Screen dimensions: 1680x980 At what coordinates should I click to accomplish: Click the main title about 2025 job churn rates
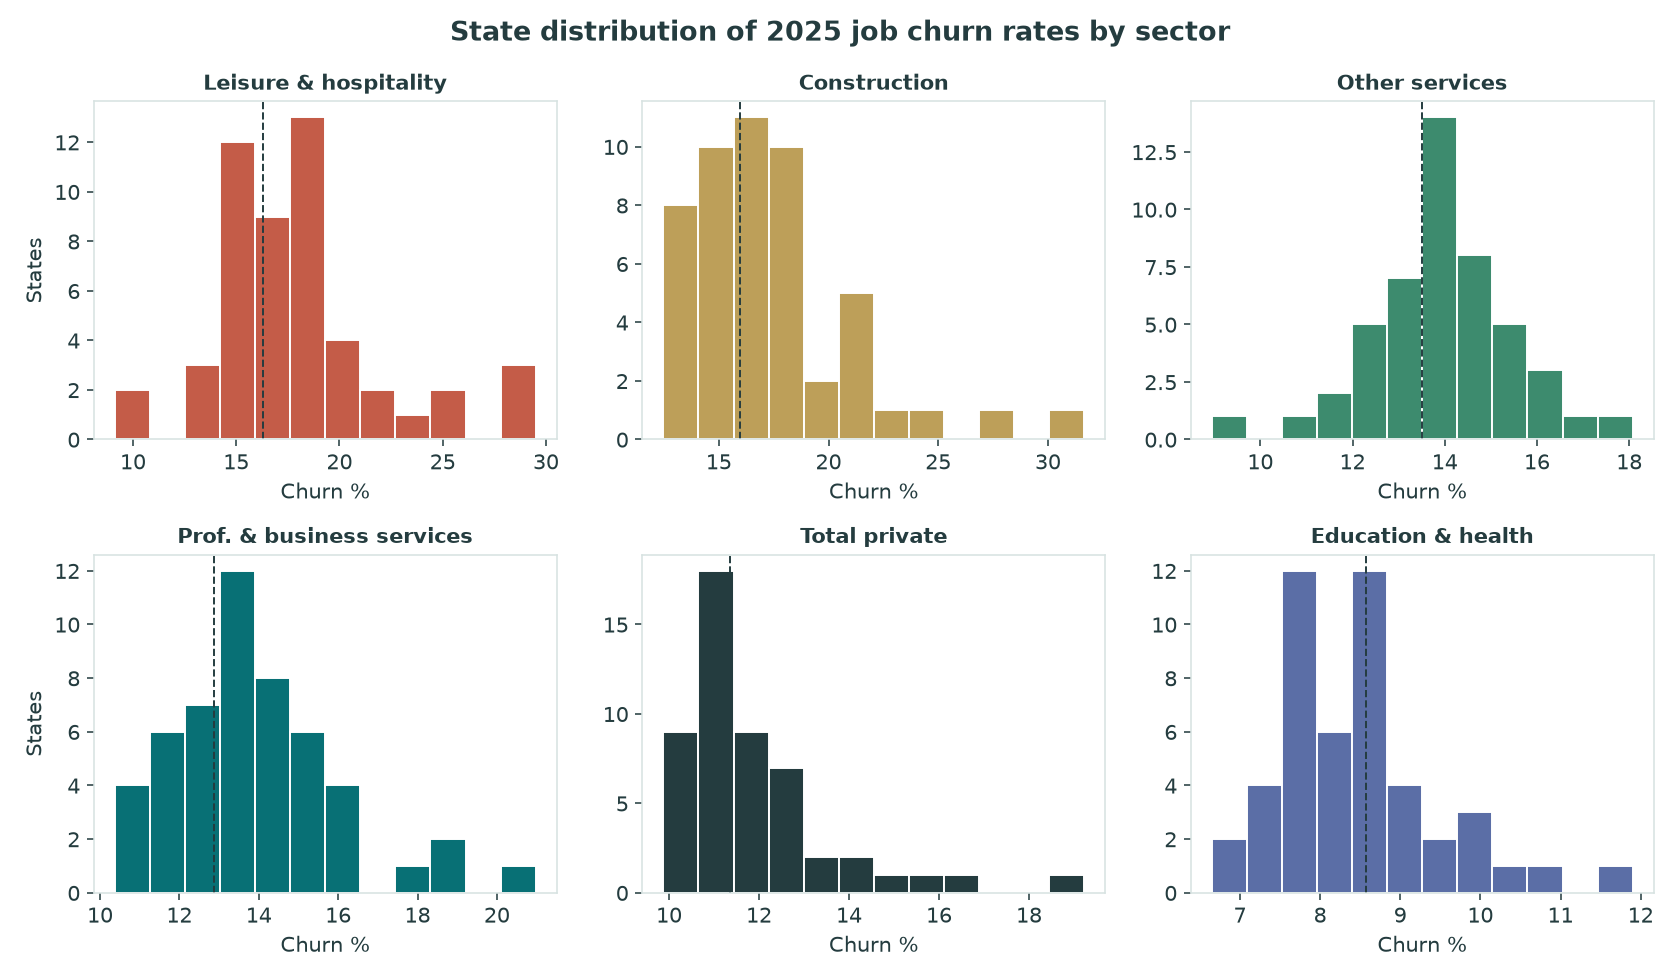tap(840, 32)
